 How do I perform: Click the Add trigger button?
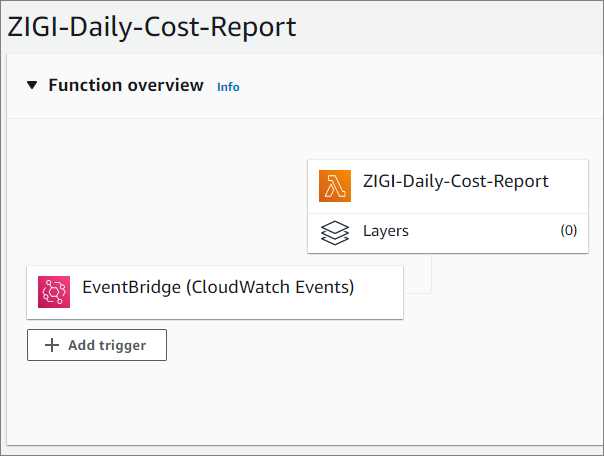coord(97,345)
